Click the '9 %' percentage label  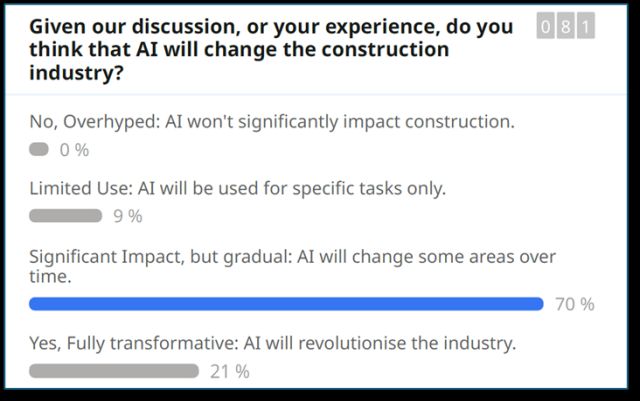pyautogui.click(x=128, y=216)
